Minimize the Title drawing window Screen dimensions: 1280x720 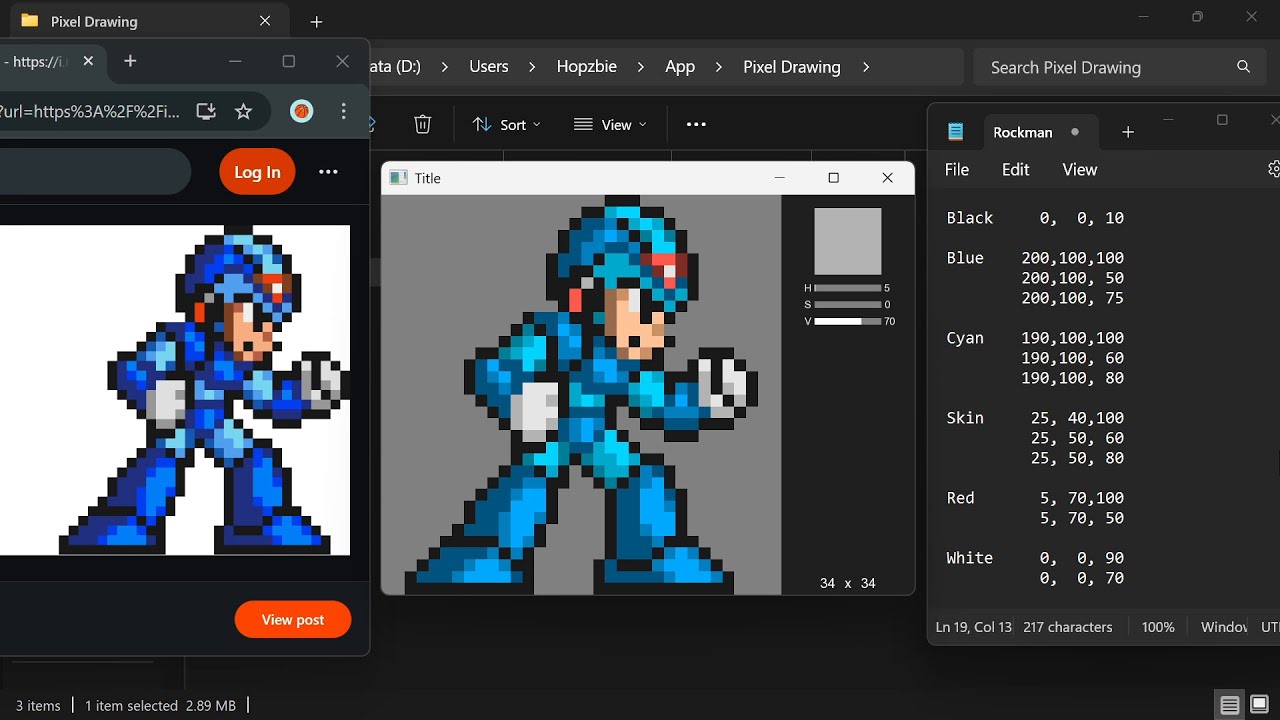780,178
